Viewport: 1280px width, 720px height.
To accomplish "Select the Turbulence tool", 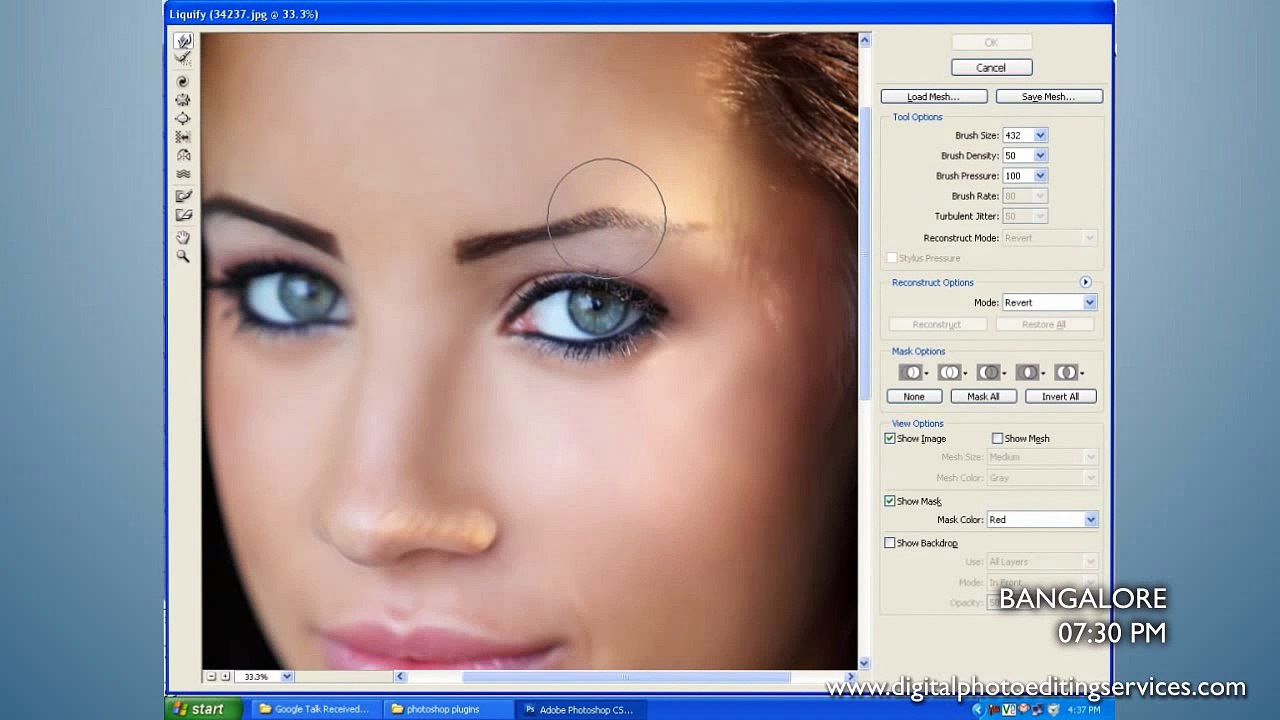I will click(183, 174).
